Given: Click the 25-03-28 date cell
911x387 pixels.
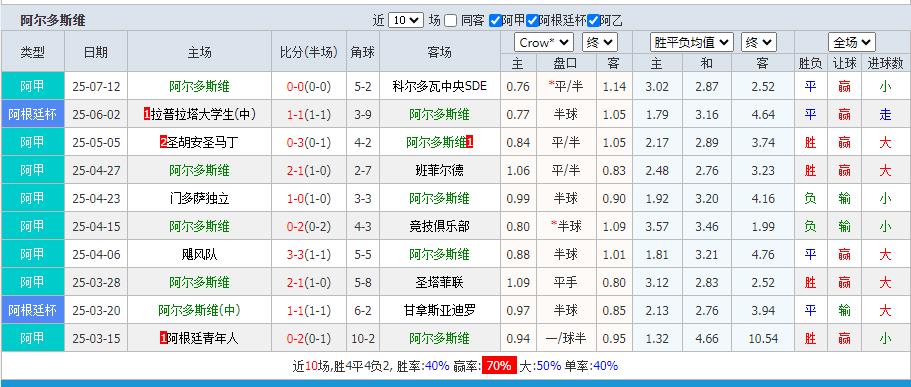Looking at the screenshot, I should coord(96,282).
